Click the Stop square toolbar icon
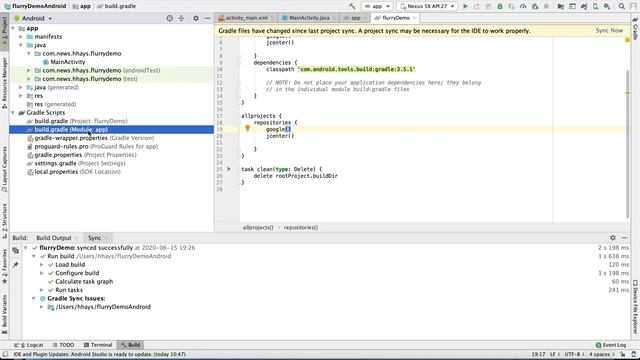The height and width of the screenshot is (360, 640). click(546, 6)
